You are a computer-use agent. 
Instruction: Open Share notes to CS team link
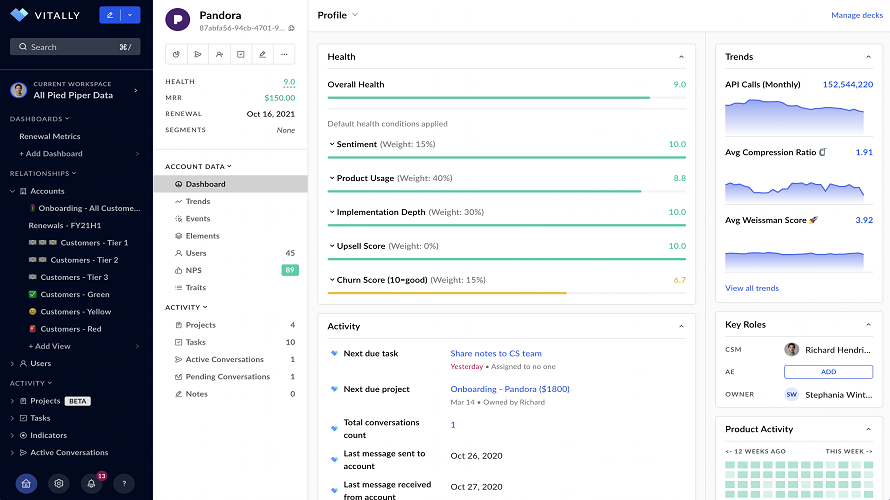tap(496, 354)
